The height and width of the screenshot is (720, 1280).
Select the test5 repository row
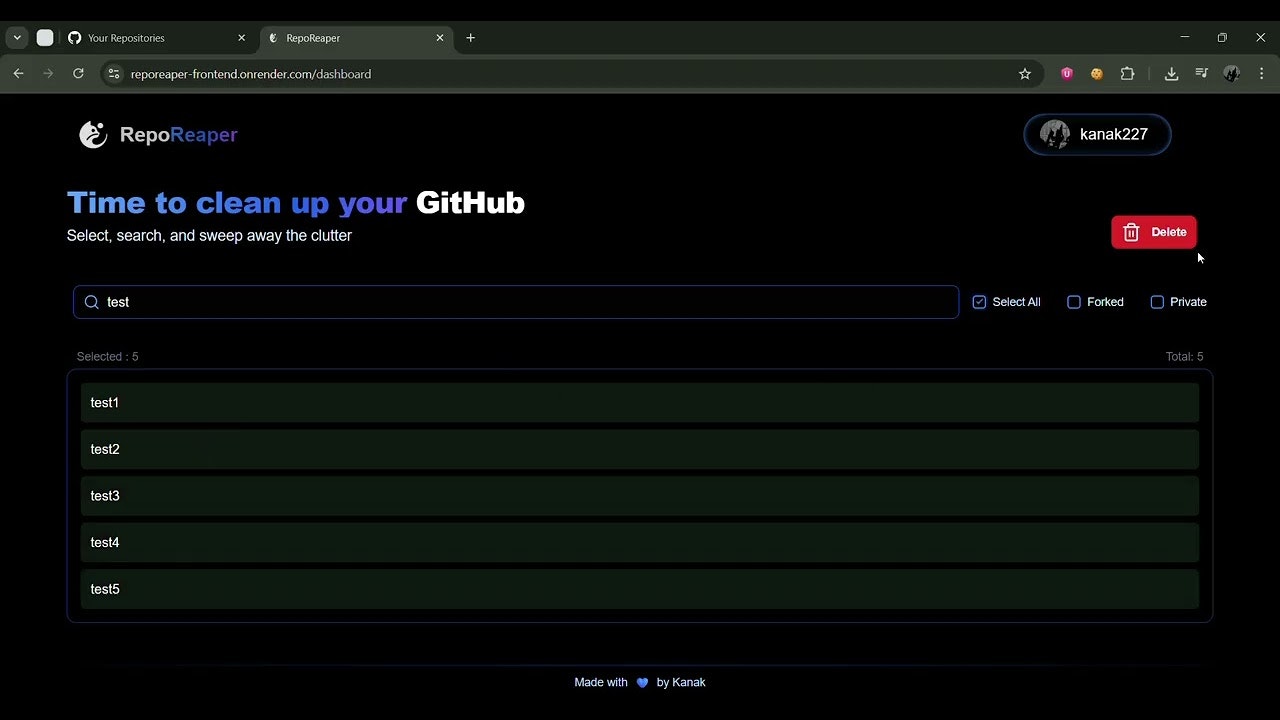click(640, 589)
